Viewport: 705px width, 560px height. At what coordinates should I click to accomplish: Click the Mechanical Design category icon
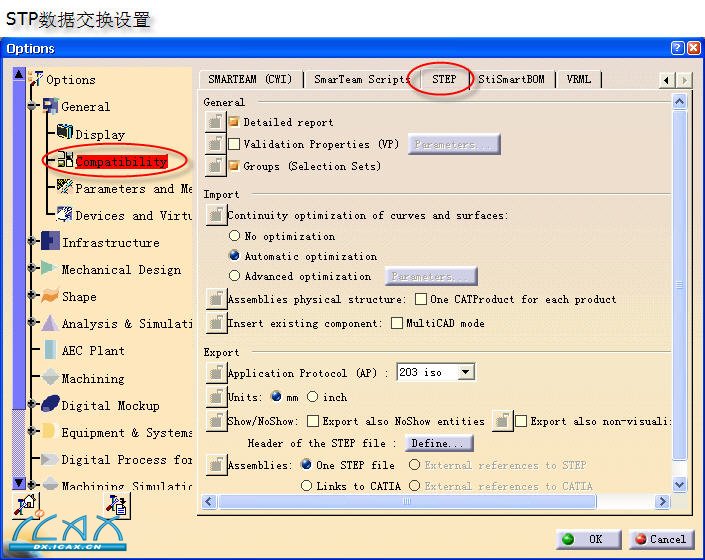click(x=49, y=268)
